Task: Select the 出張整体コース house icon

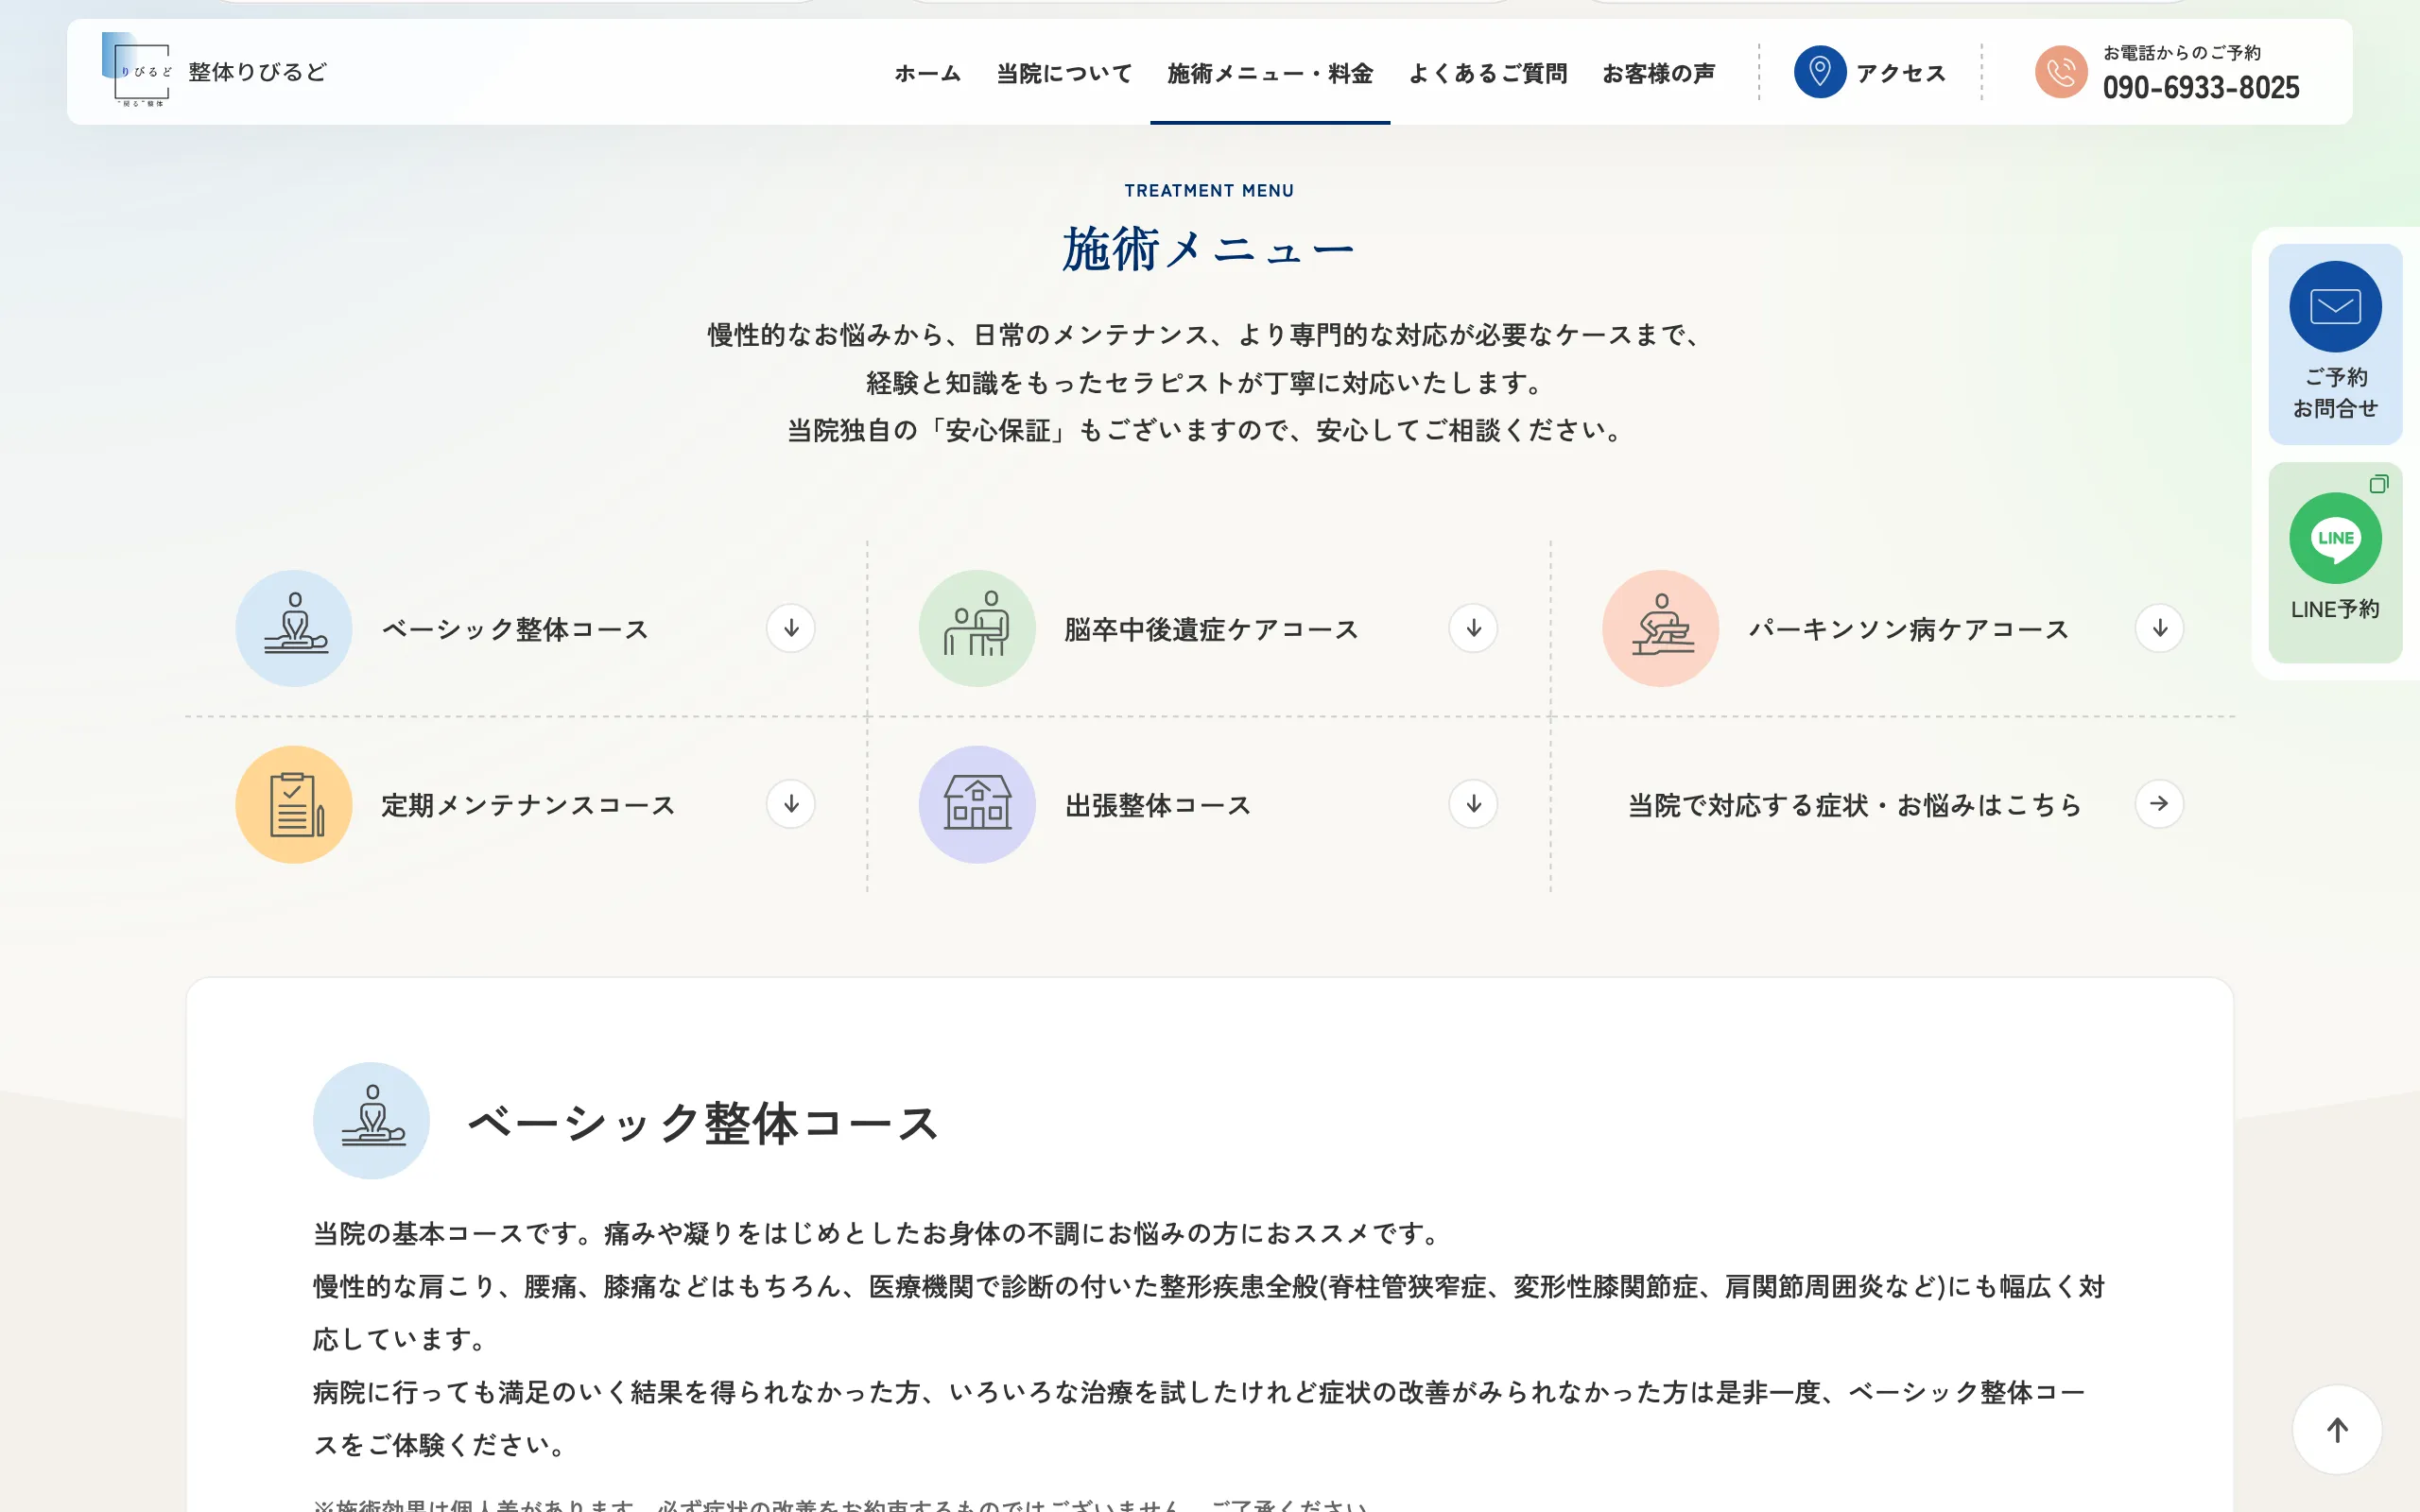Action: coord(976,804)
